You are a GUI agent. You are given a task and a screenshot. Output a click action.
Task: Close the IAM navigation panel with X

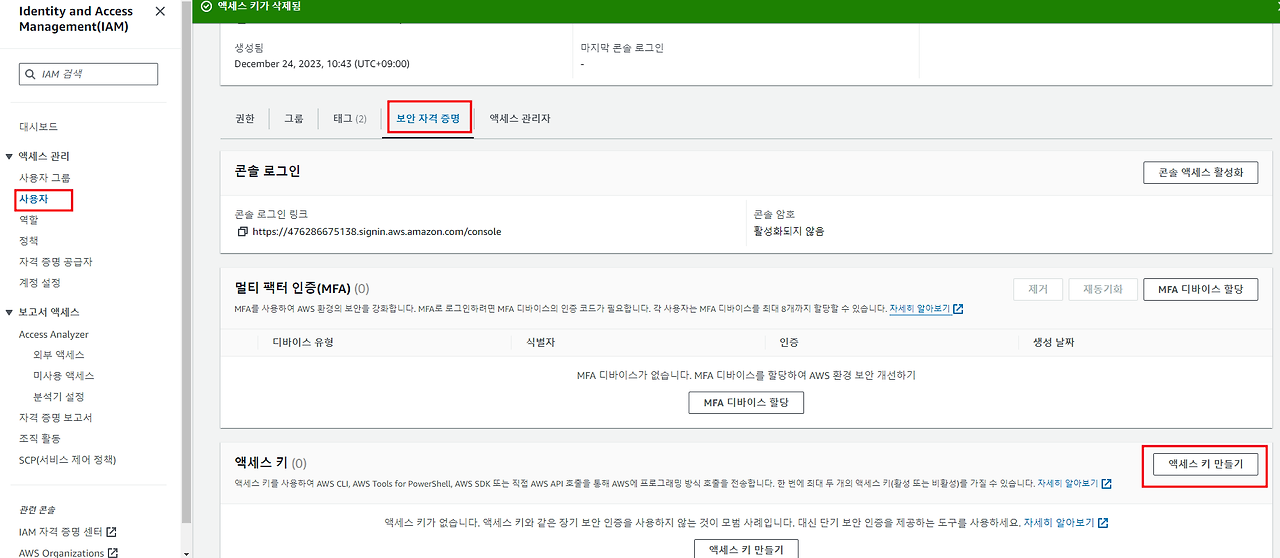(161, 11)
